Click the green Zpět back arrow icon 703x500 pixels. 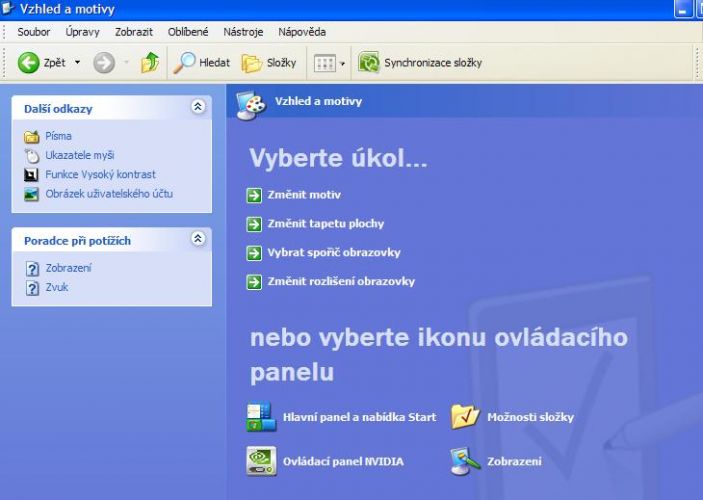pyautogui.click(x=28, y=63)
